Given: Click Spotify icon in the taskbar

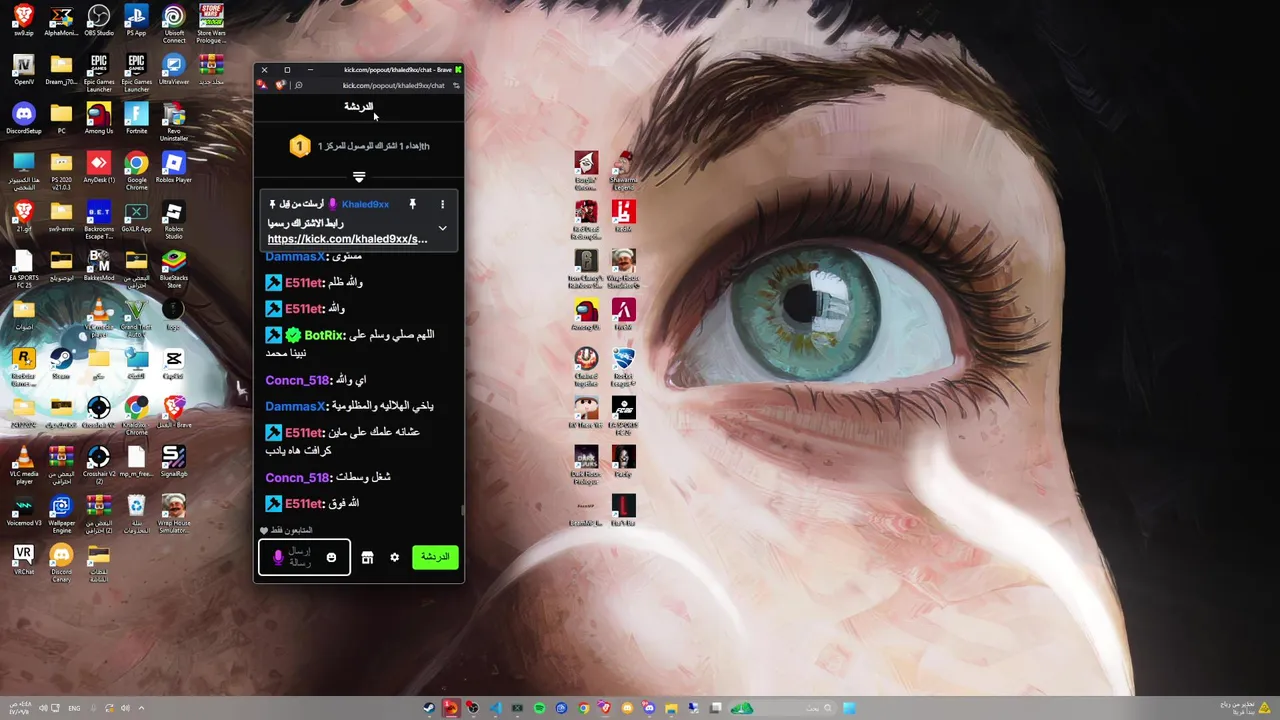Looking at the screenshot, I should click(x=539, y=708).
